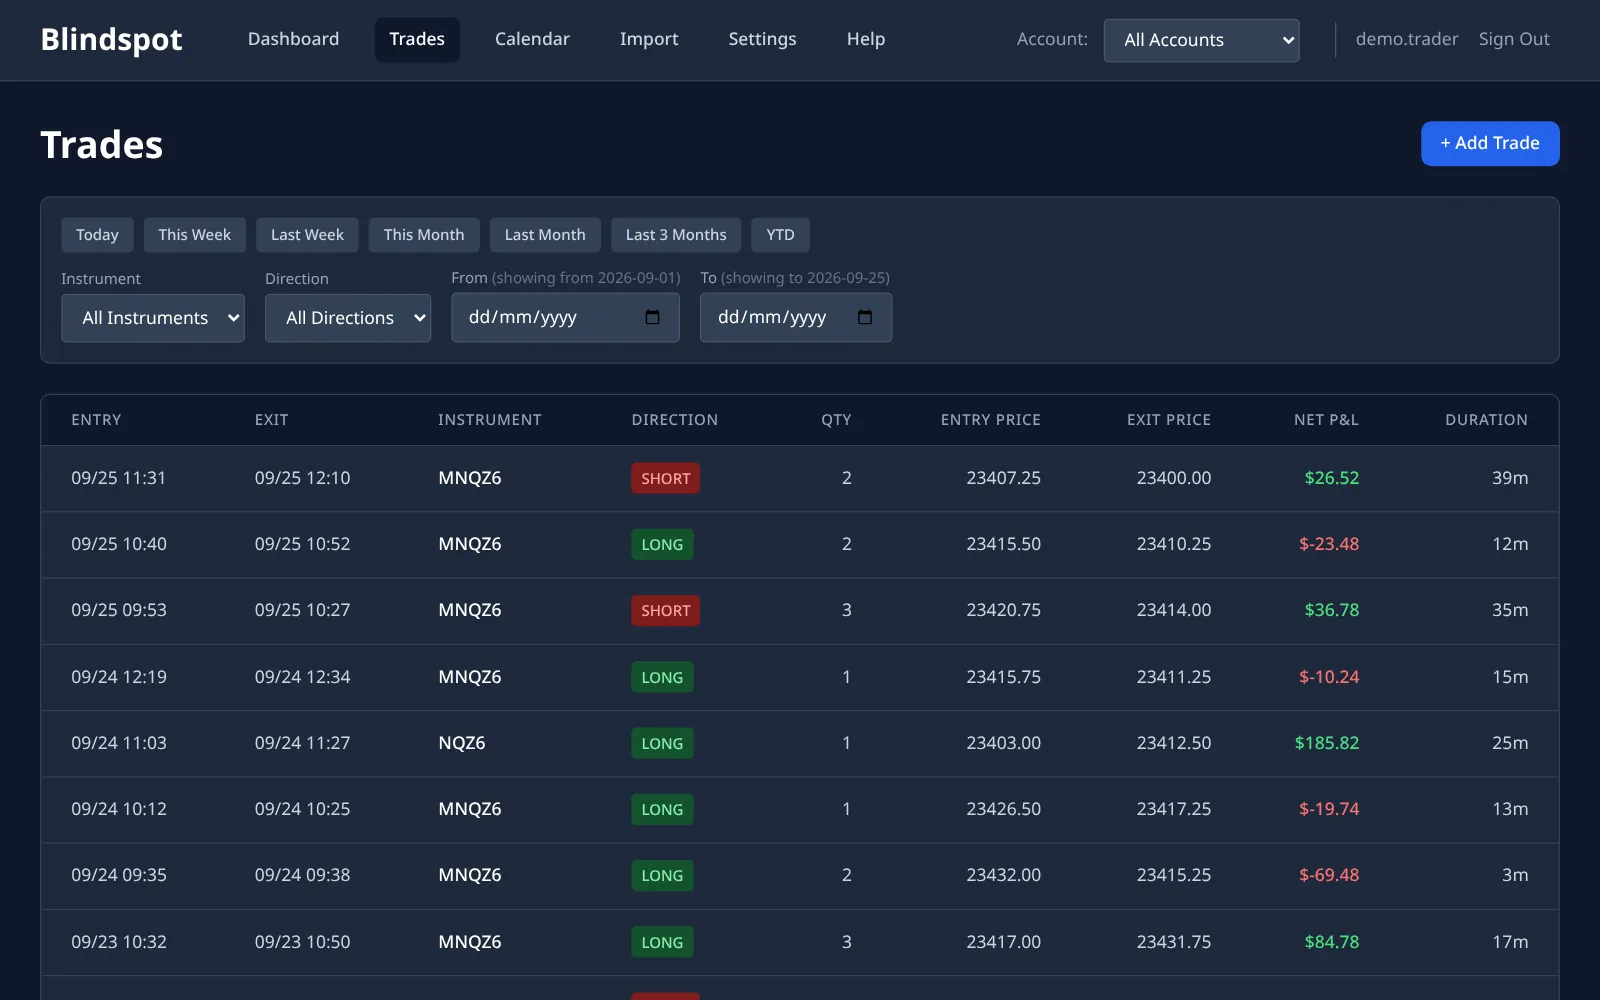This screenshot has width=1600, height=1000.
Task: Click the $-69.48 net P&L value
Action: point(1329,875)
